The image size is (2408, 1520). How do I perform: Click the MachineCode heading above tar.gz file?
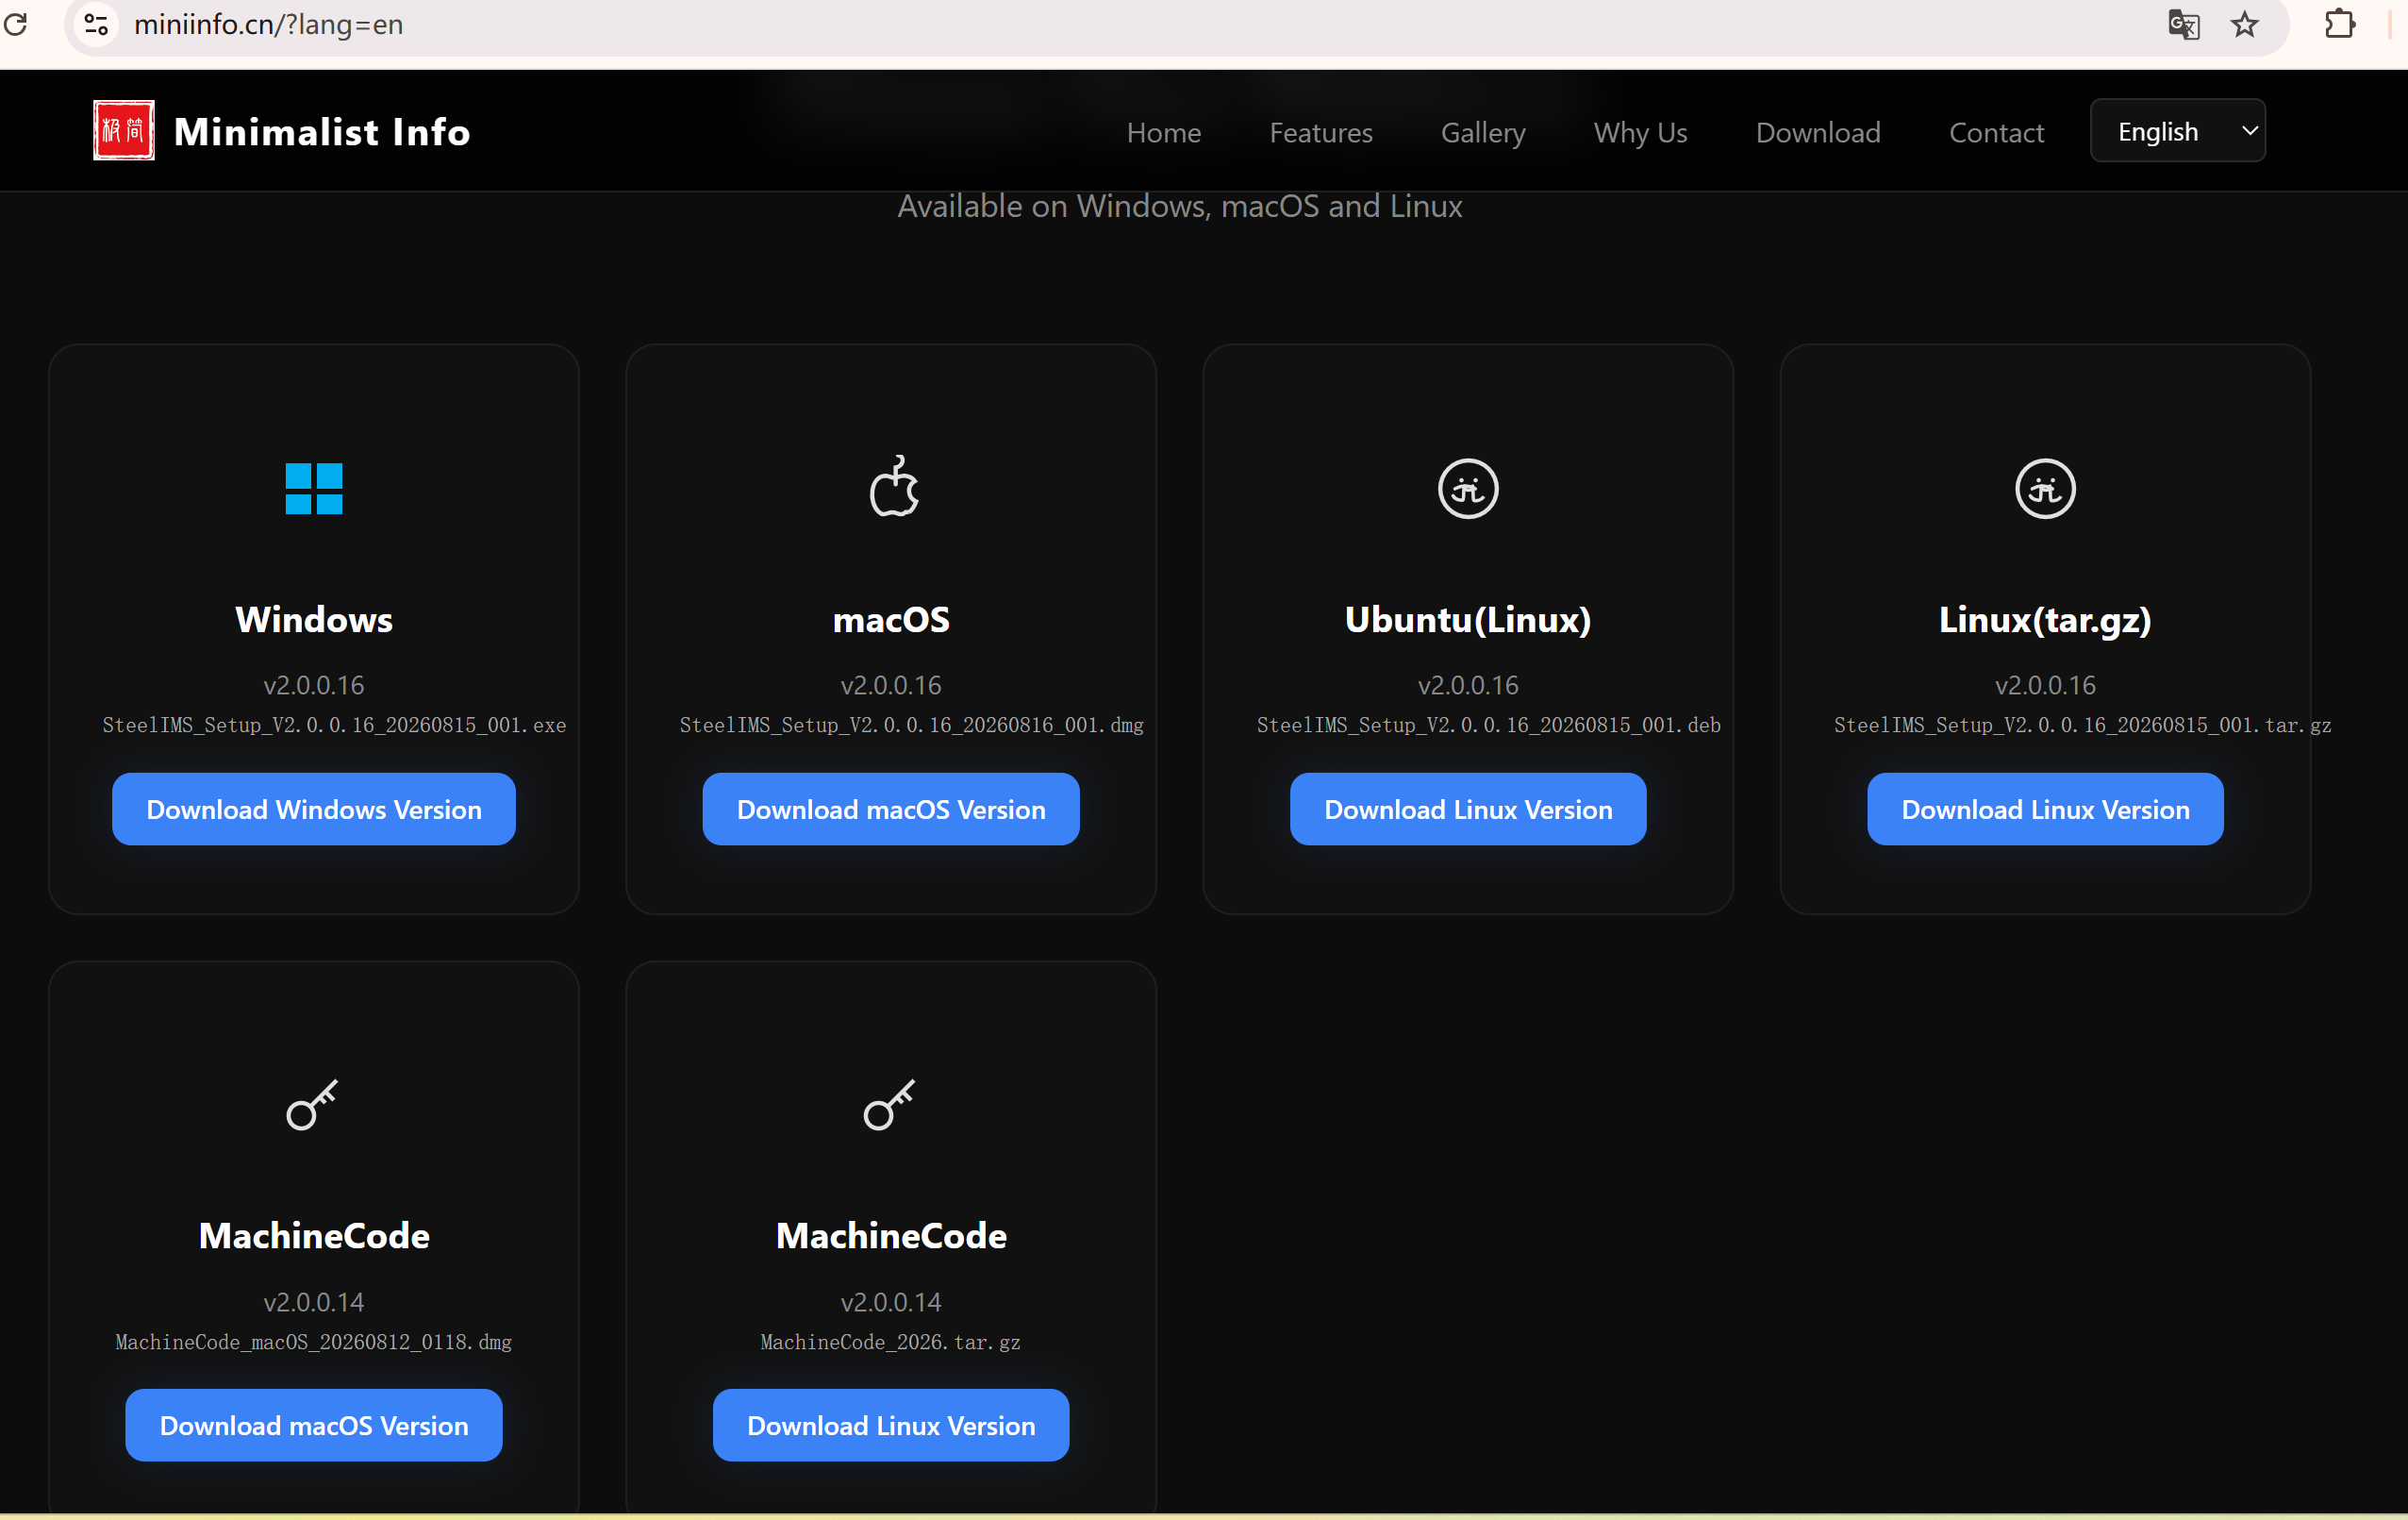(x=891, y=1236)
